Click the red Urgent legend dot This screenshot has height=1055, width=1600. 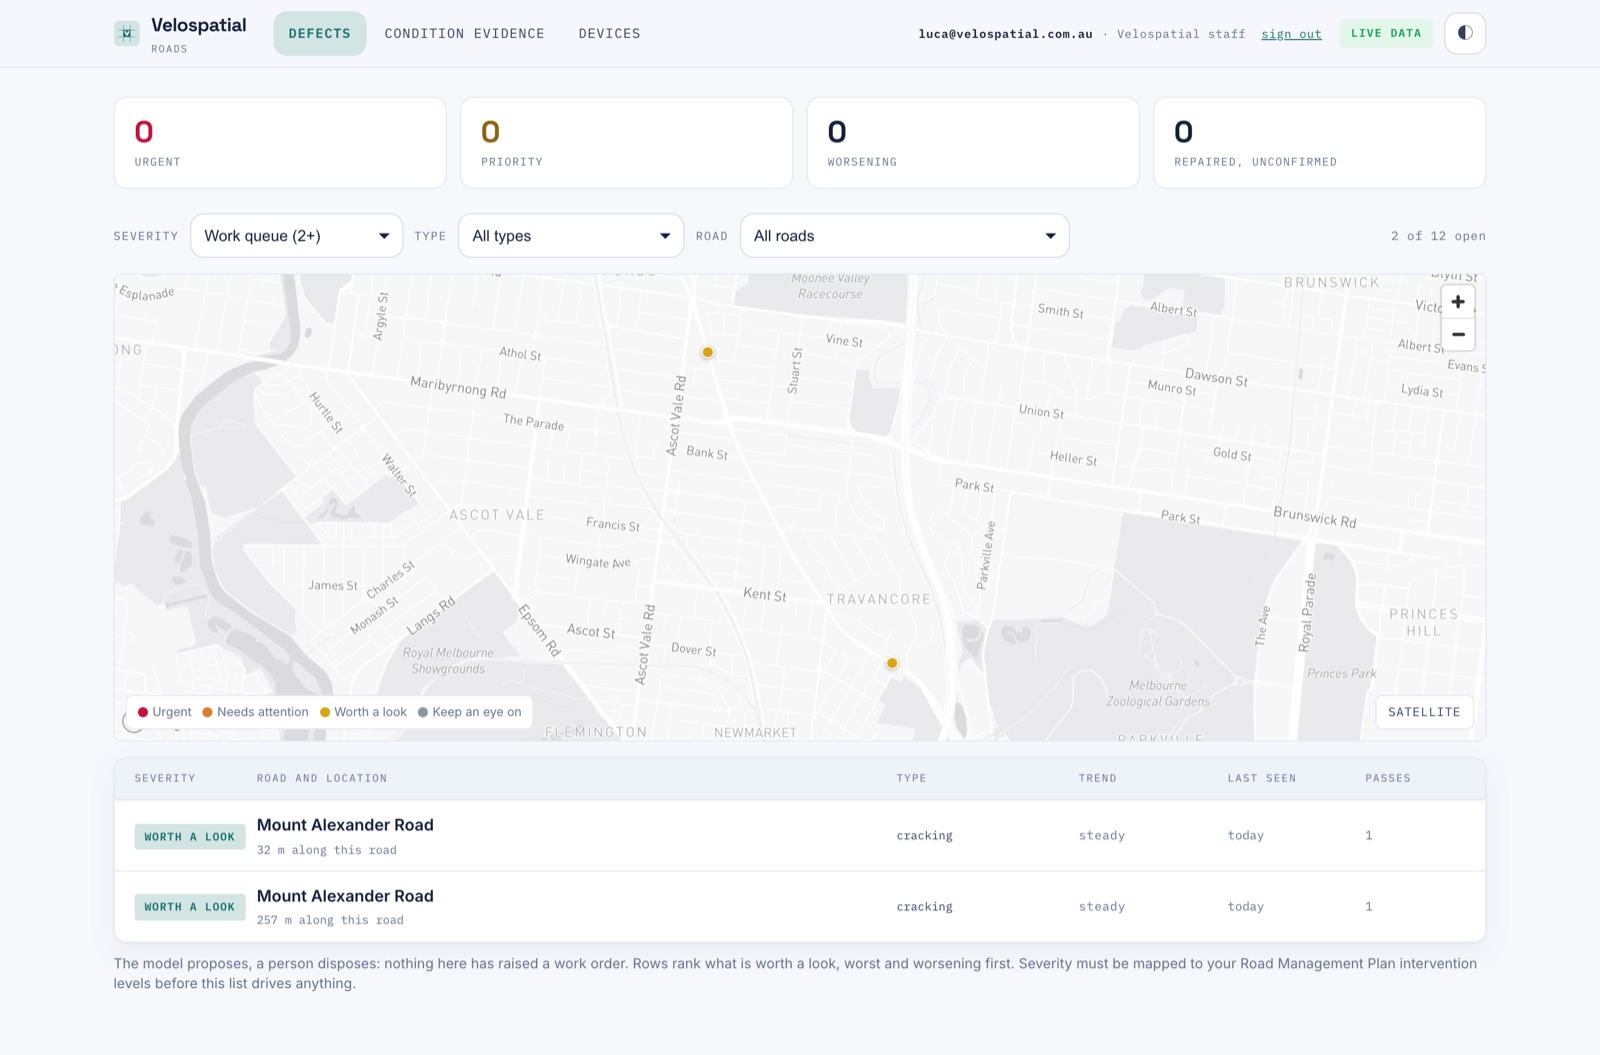143,712
